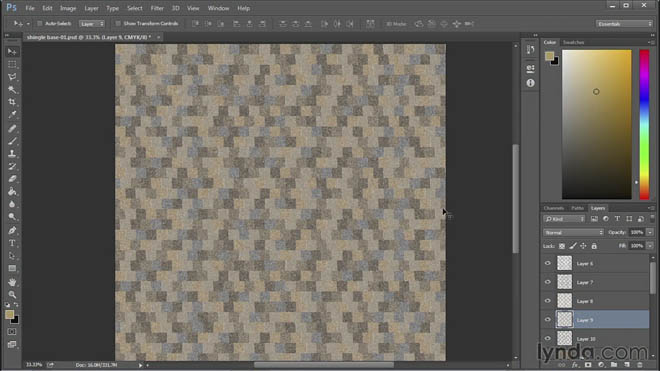Hide Layer 9 visibility eye

tap(548, 320)
